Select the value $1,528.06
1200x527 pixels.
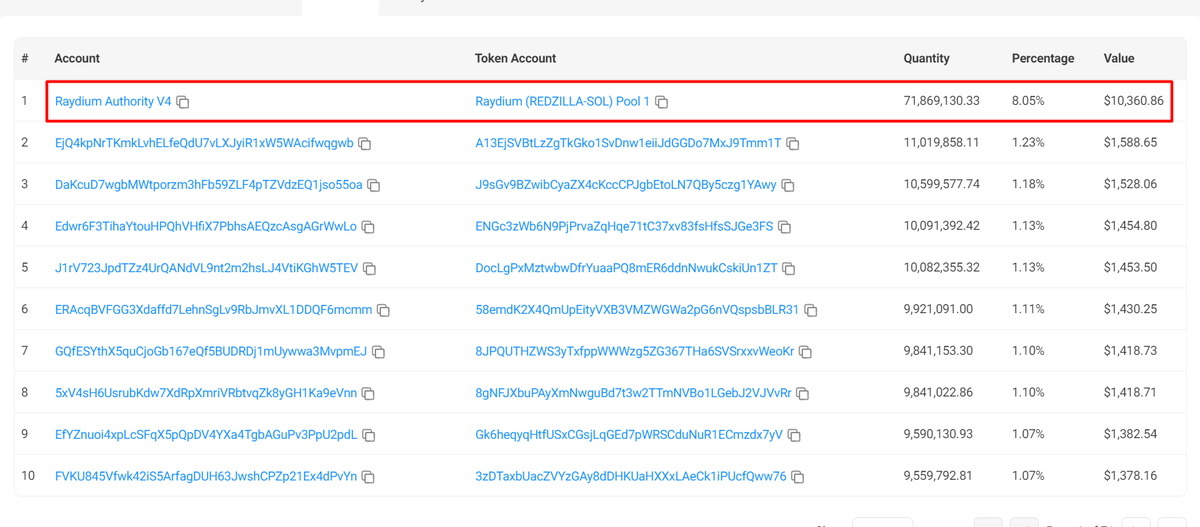coord(1130,185)
